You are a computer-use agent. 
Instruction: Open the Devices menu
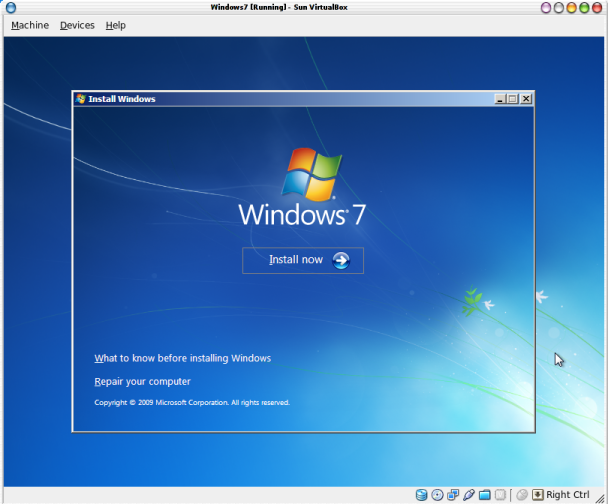(x=77, y=25)
